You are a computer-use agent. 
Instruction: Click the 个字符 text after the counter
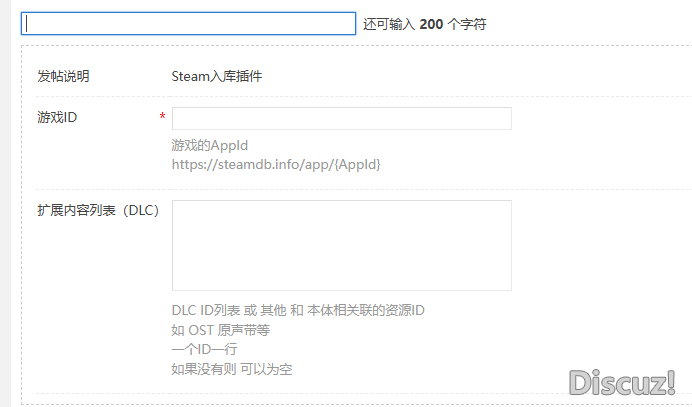coord(467,23)
